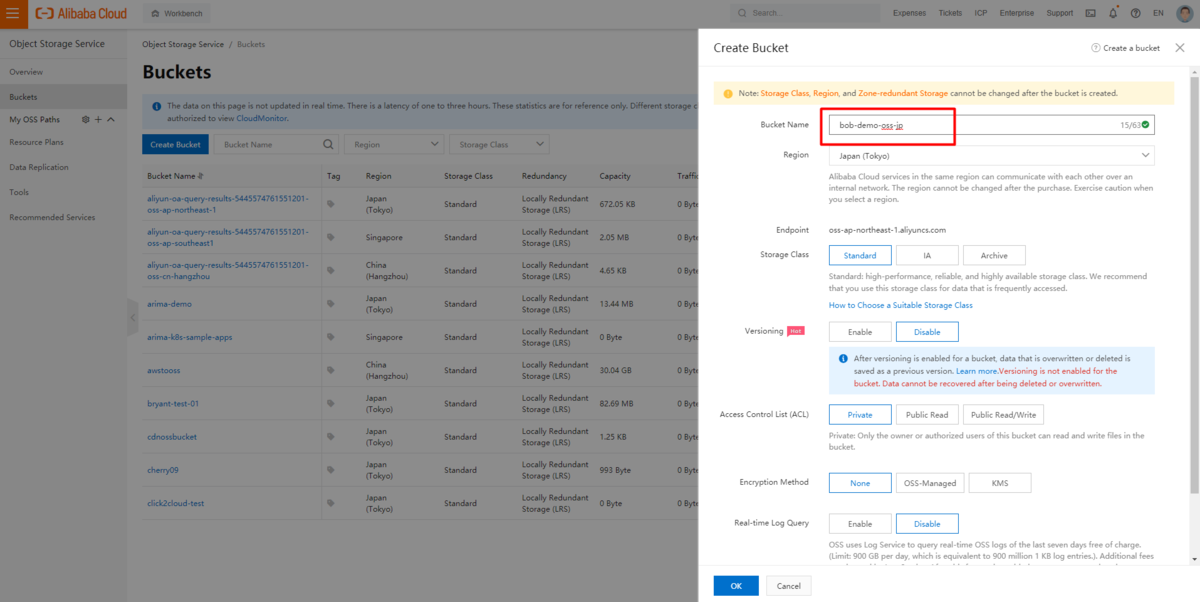Open the Tickets header menu
The height and width of the screenshot is (602, 1200).
coord(950,13)
